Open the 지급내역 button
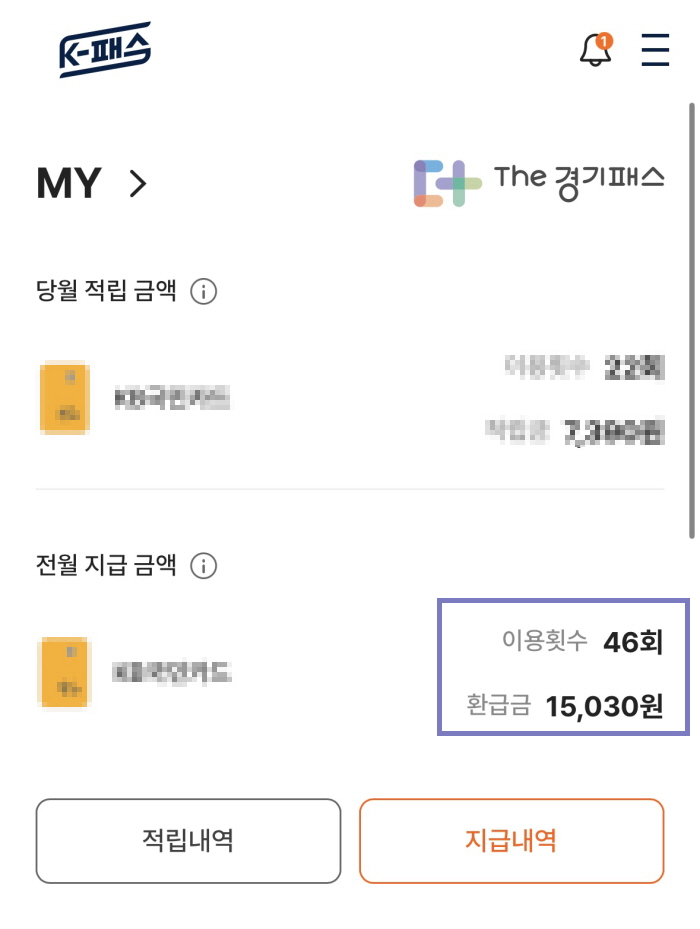This screenshot has width=700, height=929. 512,841
